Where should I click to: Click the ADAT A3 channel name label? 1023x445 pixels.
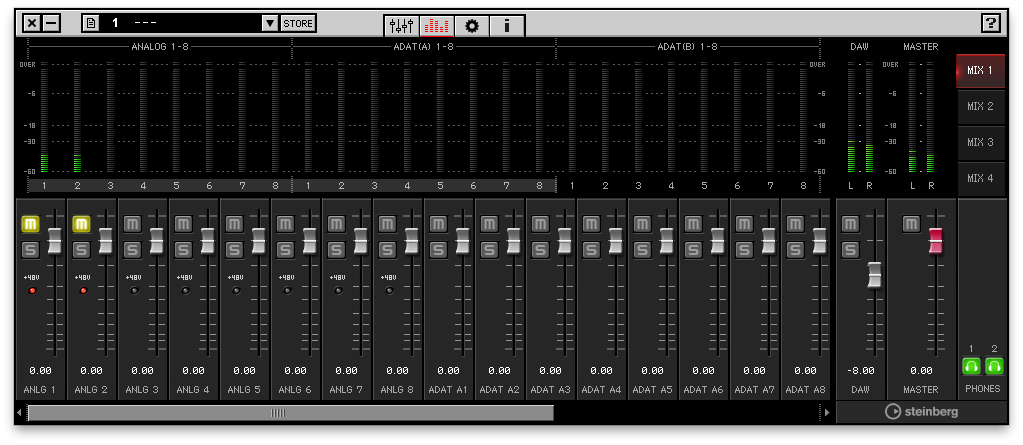pos(550,390)
